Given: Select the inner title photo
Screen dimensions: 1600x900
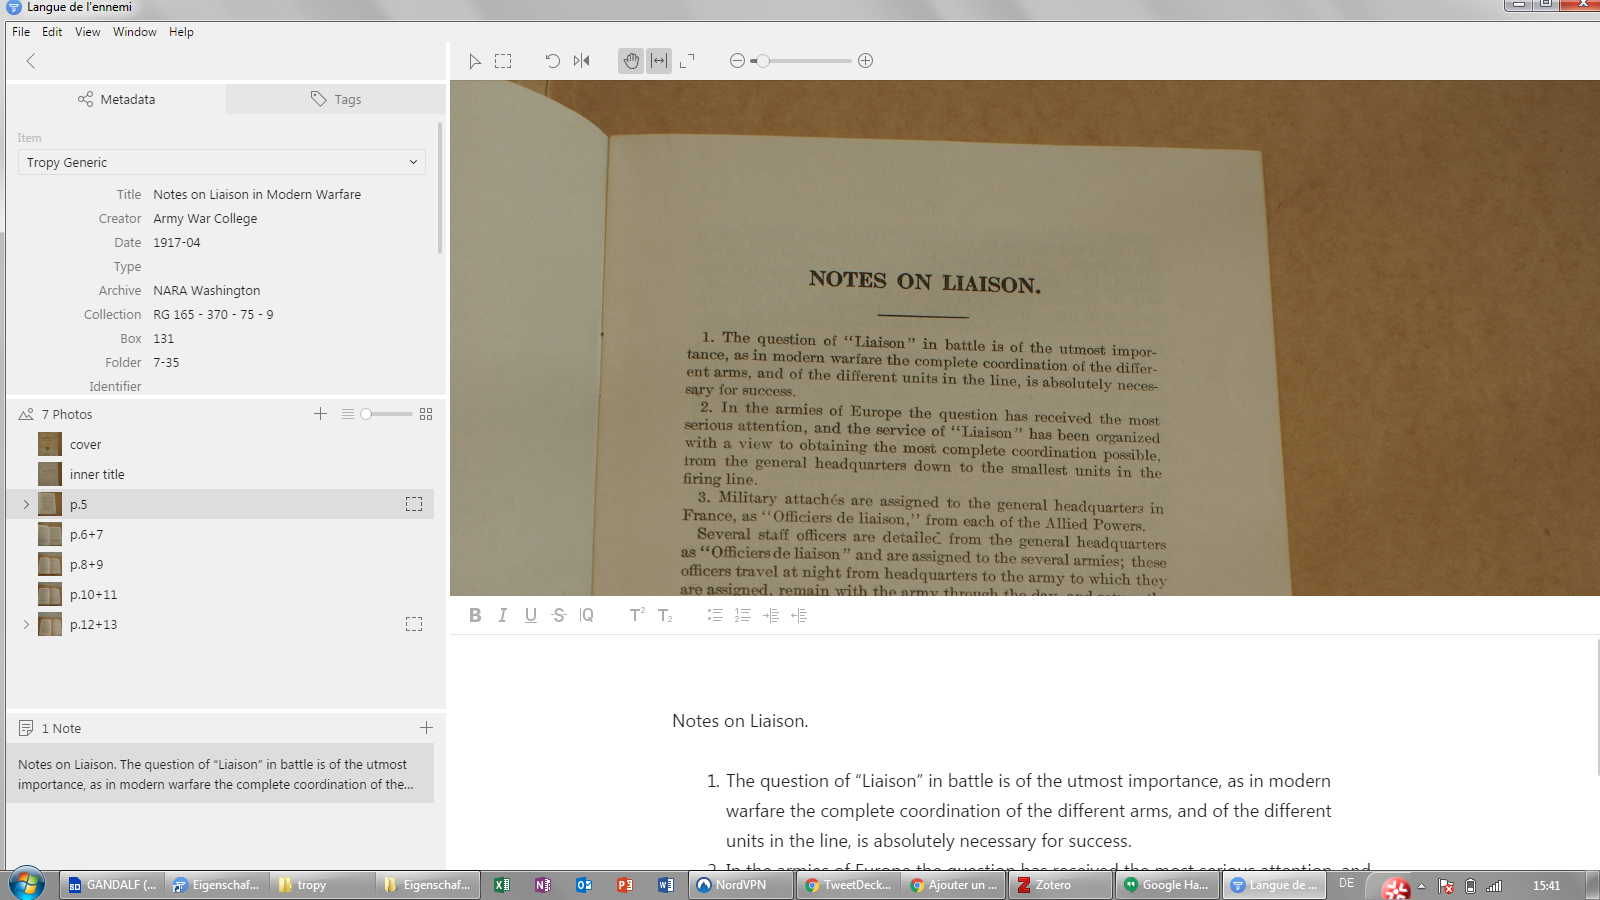Looking at the screenshot, I should (x=220, y=474).
